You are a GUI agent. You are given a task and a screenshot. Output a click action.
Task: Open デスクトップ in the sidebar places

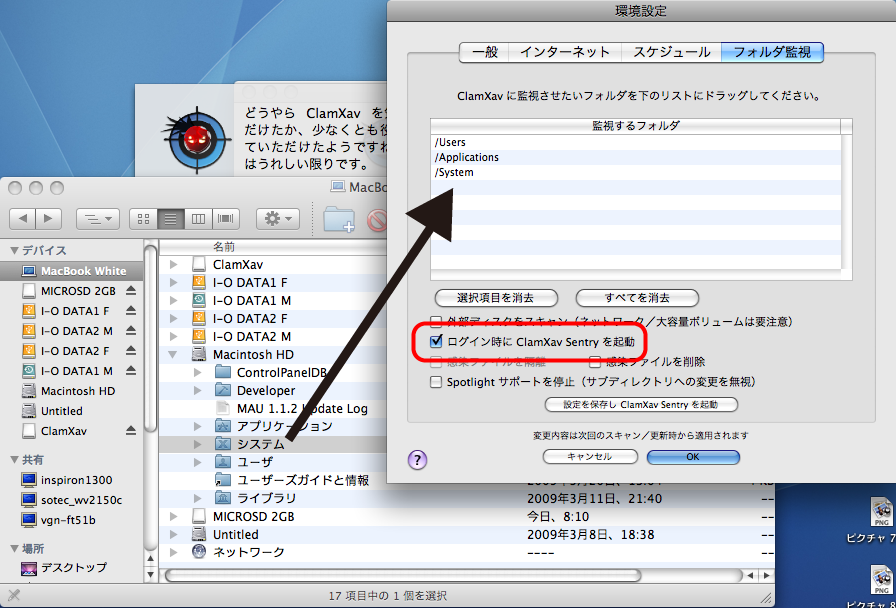pyautogui.click(x=71, y=568)
